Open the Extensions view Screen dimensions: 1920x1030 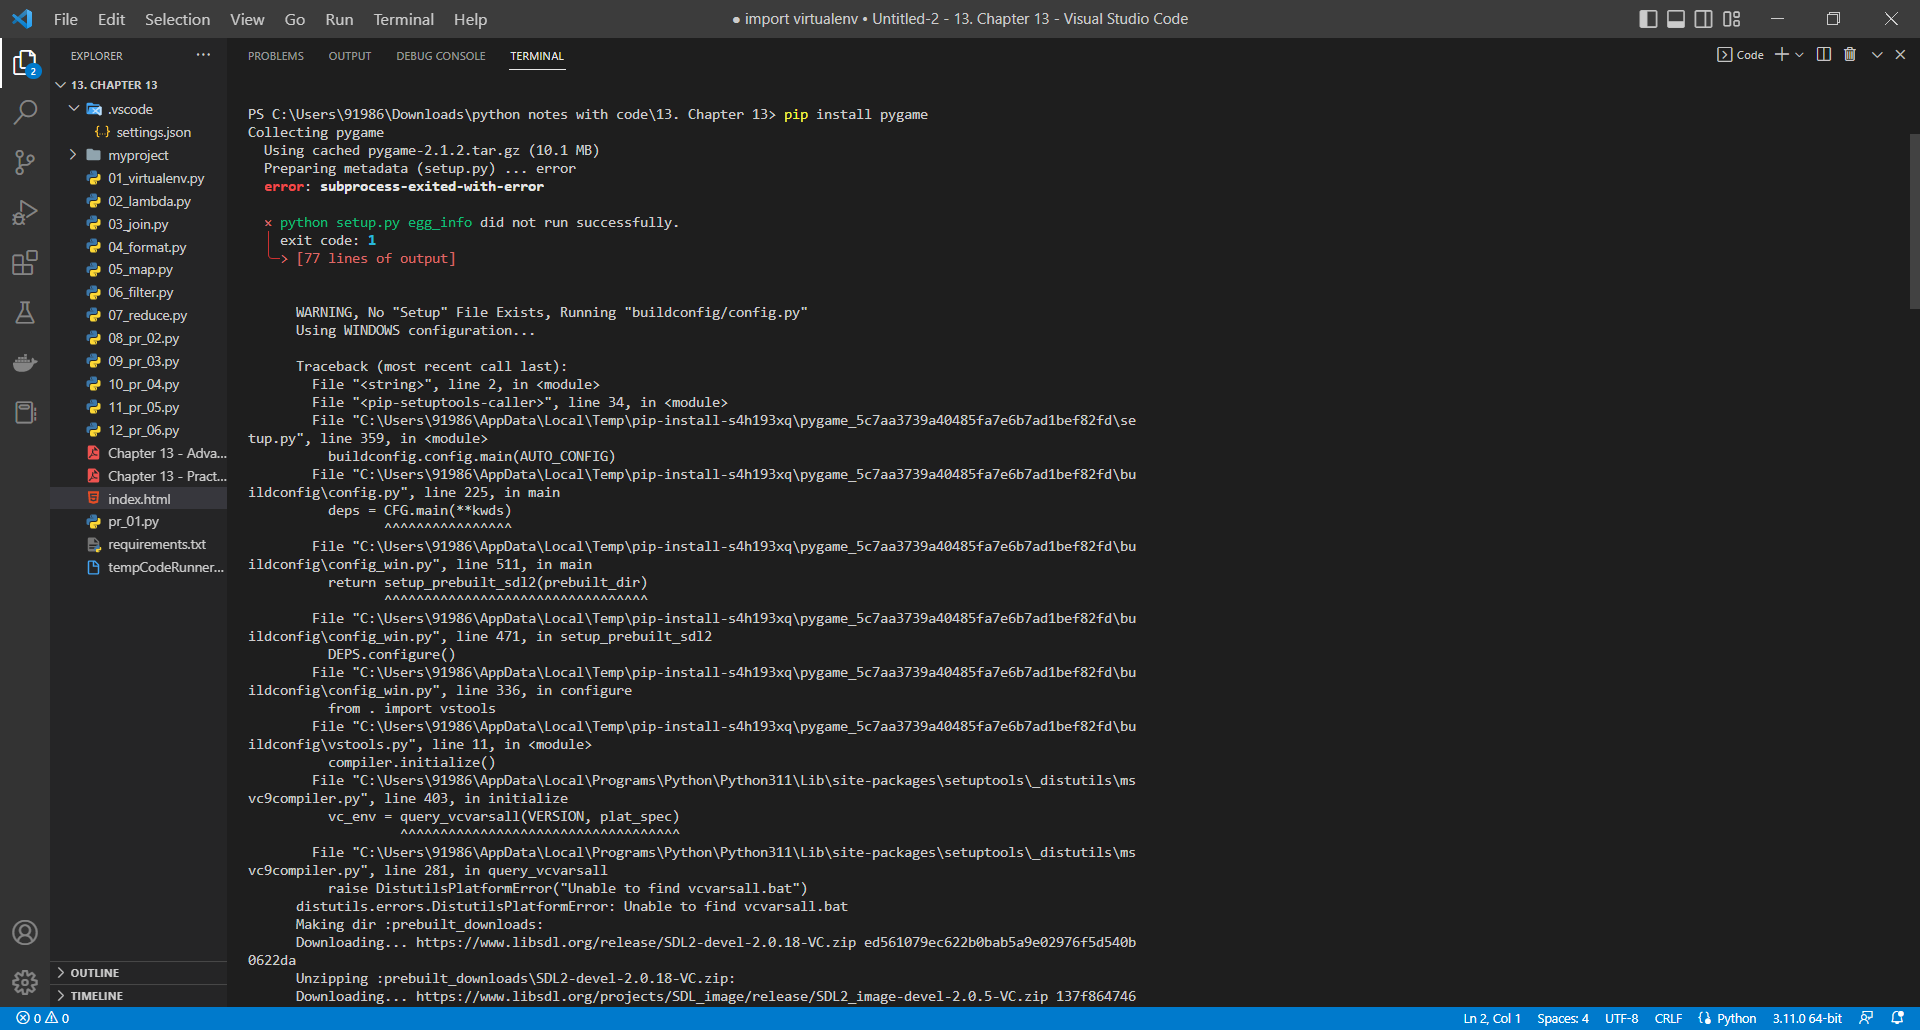click(x=25, y=263)
